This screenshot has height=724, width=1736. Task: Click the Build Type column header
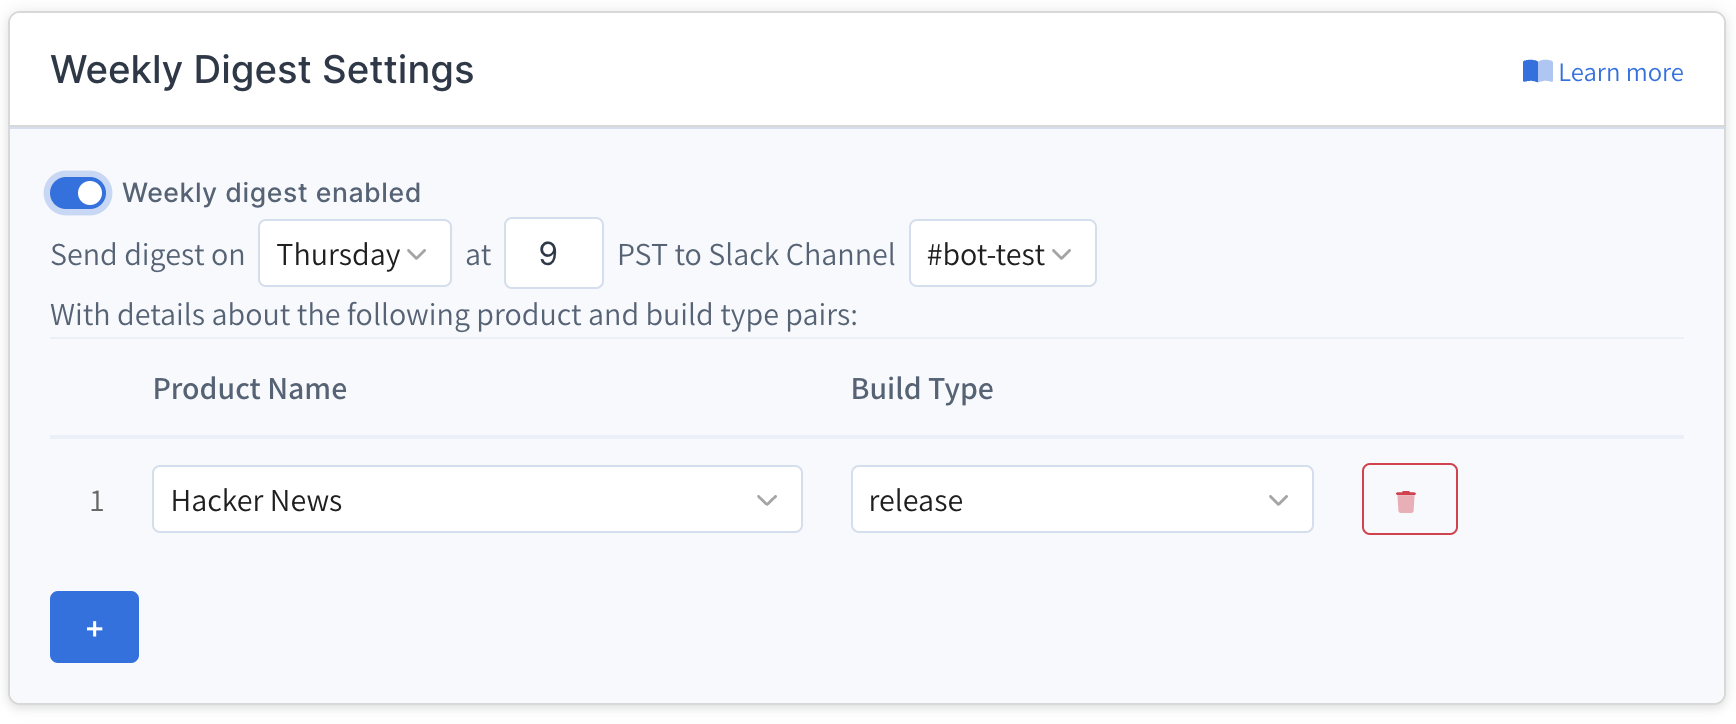pyautogui.click(x=921, y=389)
